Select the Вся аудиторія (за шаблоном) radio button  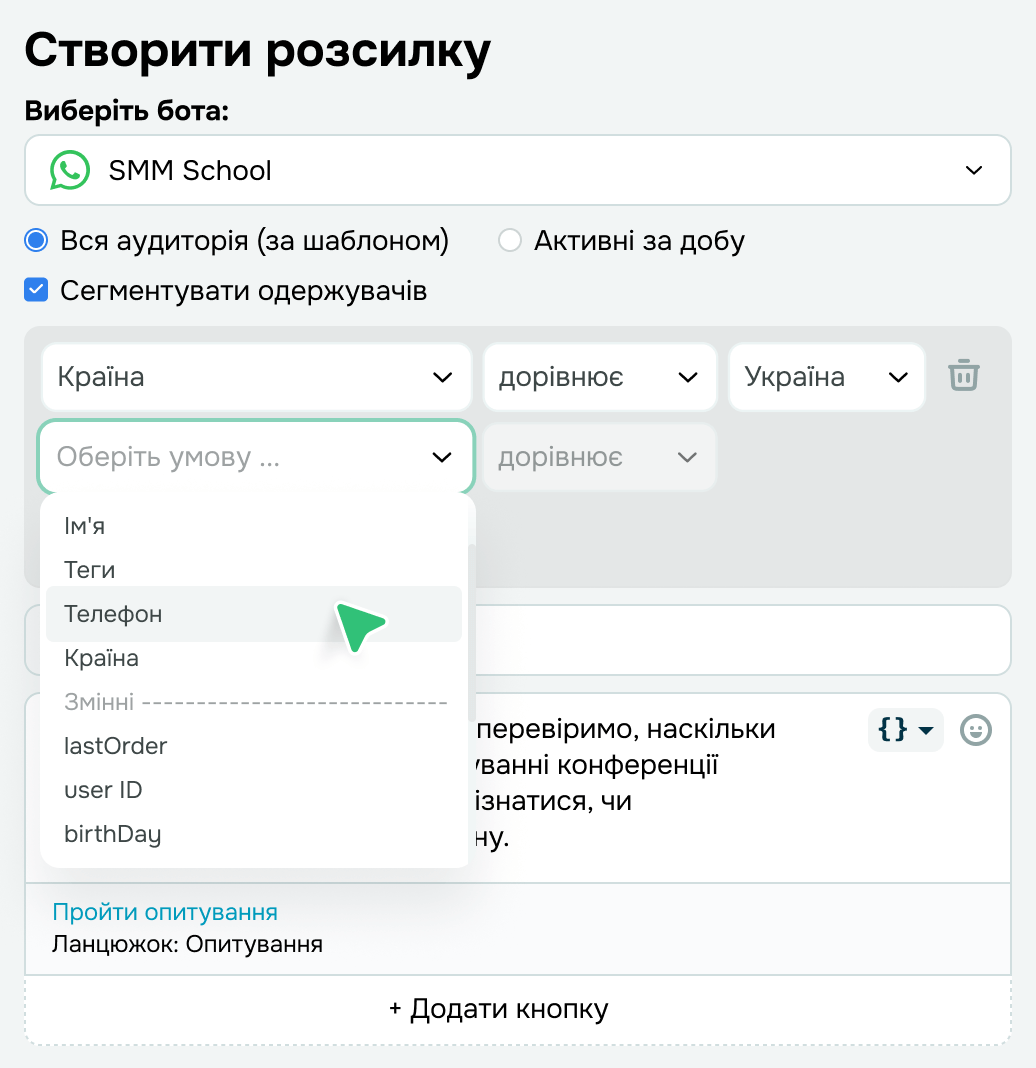pyautogui.click(x=37, y=241)
